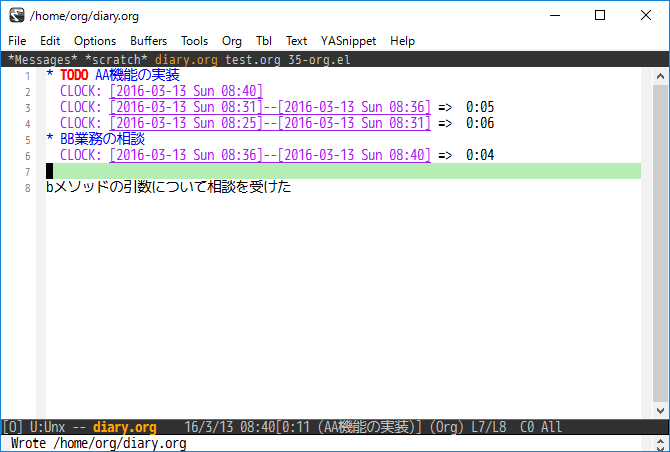Switch to the *Messages* buffer tab
670x452 pixels.
coord(42,59)
